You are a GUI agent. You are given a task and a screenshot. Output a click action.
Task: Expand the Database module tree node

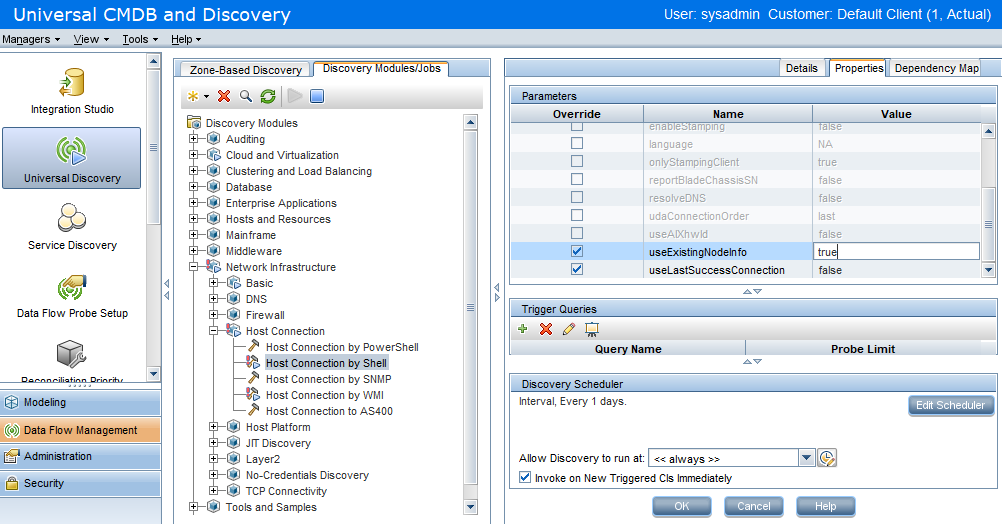[x=194, y=187]
